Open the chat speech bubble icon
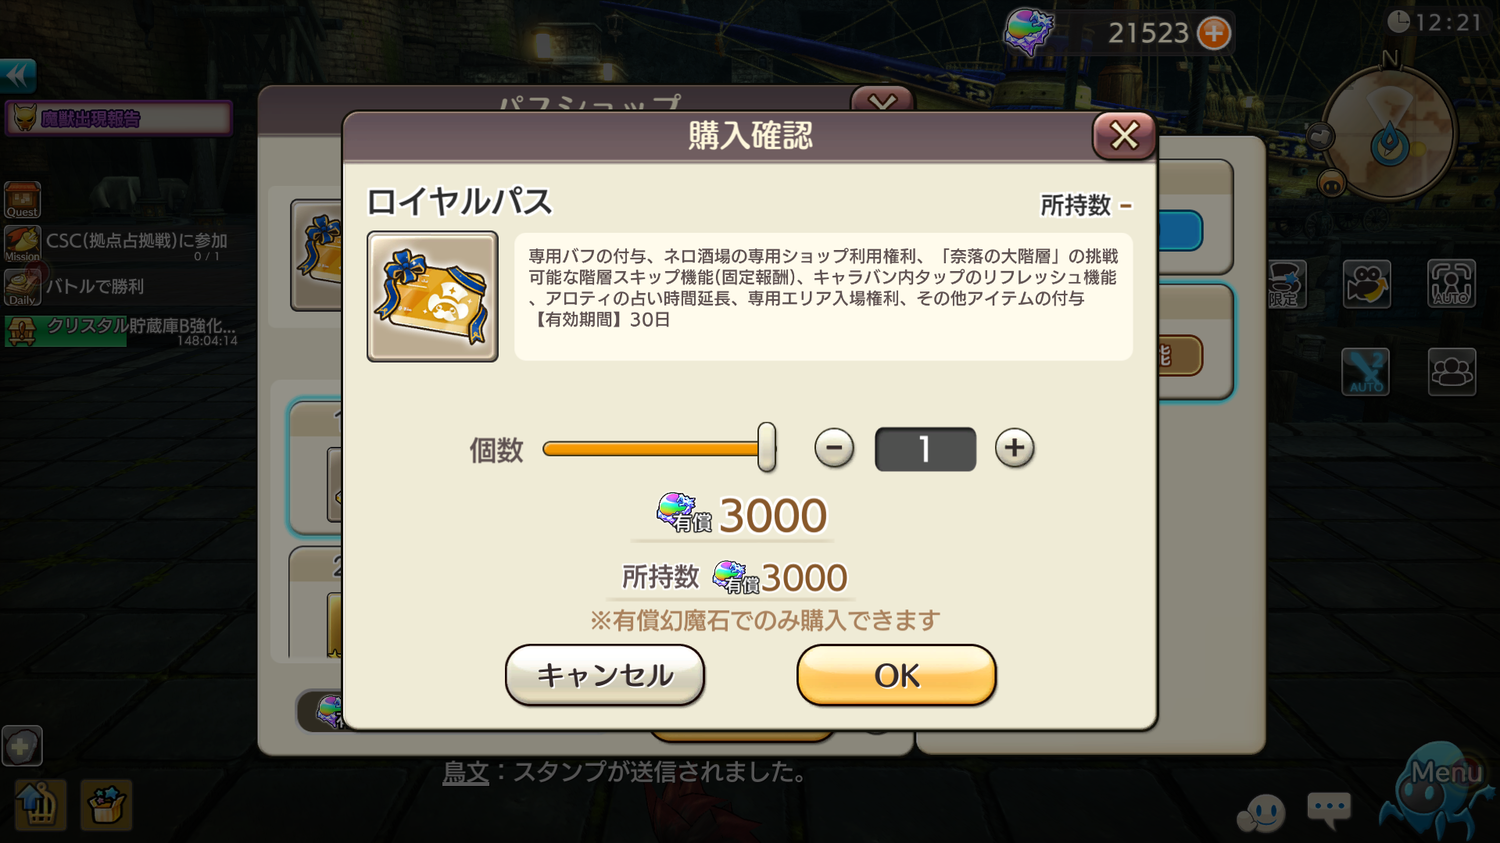The height and width of the screenshot is (843, 1500). 1329,809
